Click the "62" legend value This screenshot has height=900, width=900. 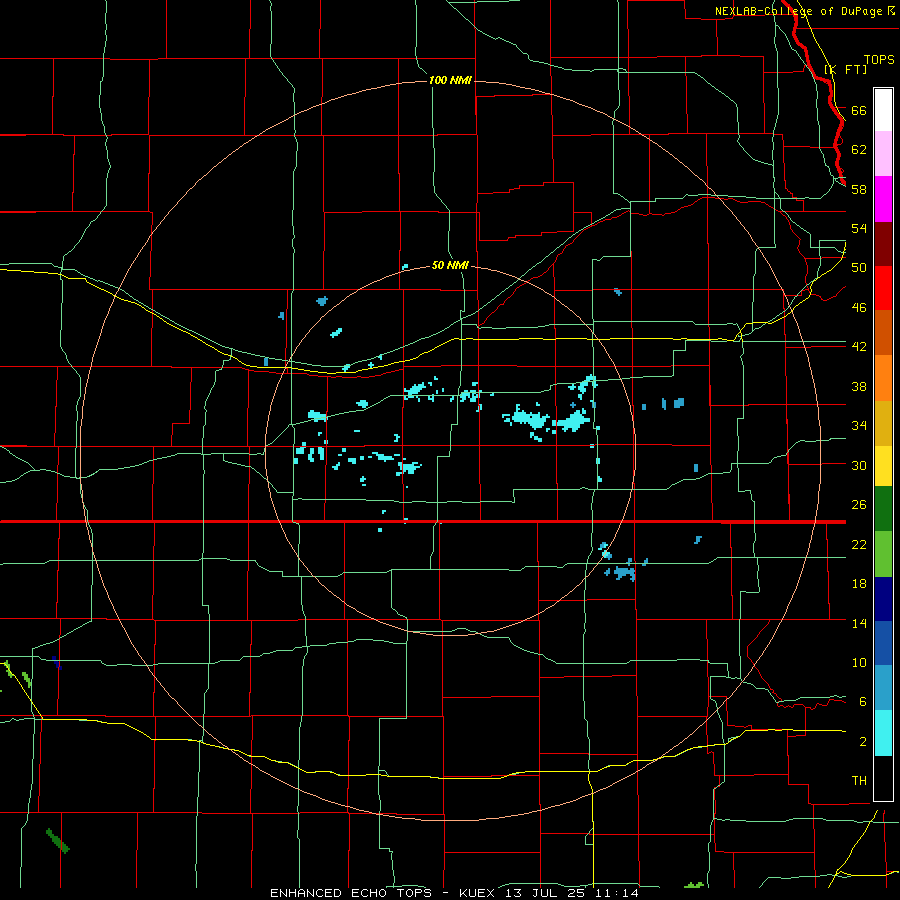pos(859,150)
